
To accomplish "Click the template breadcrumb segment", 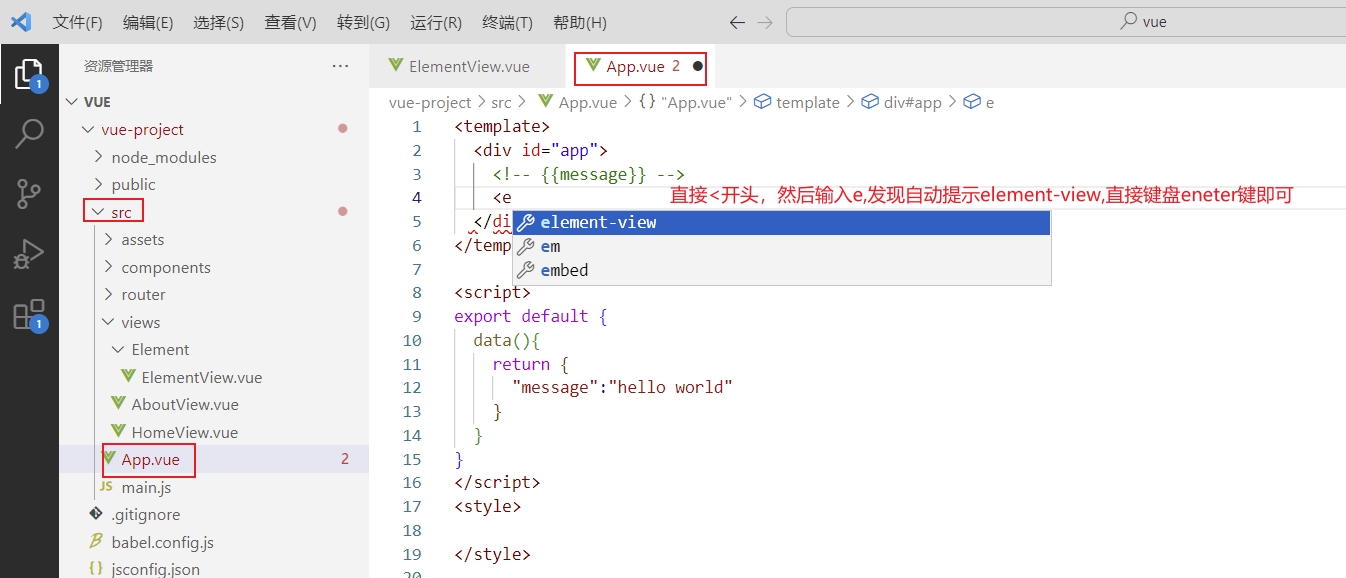I will [x=807, y=102].
